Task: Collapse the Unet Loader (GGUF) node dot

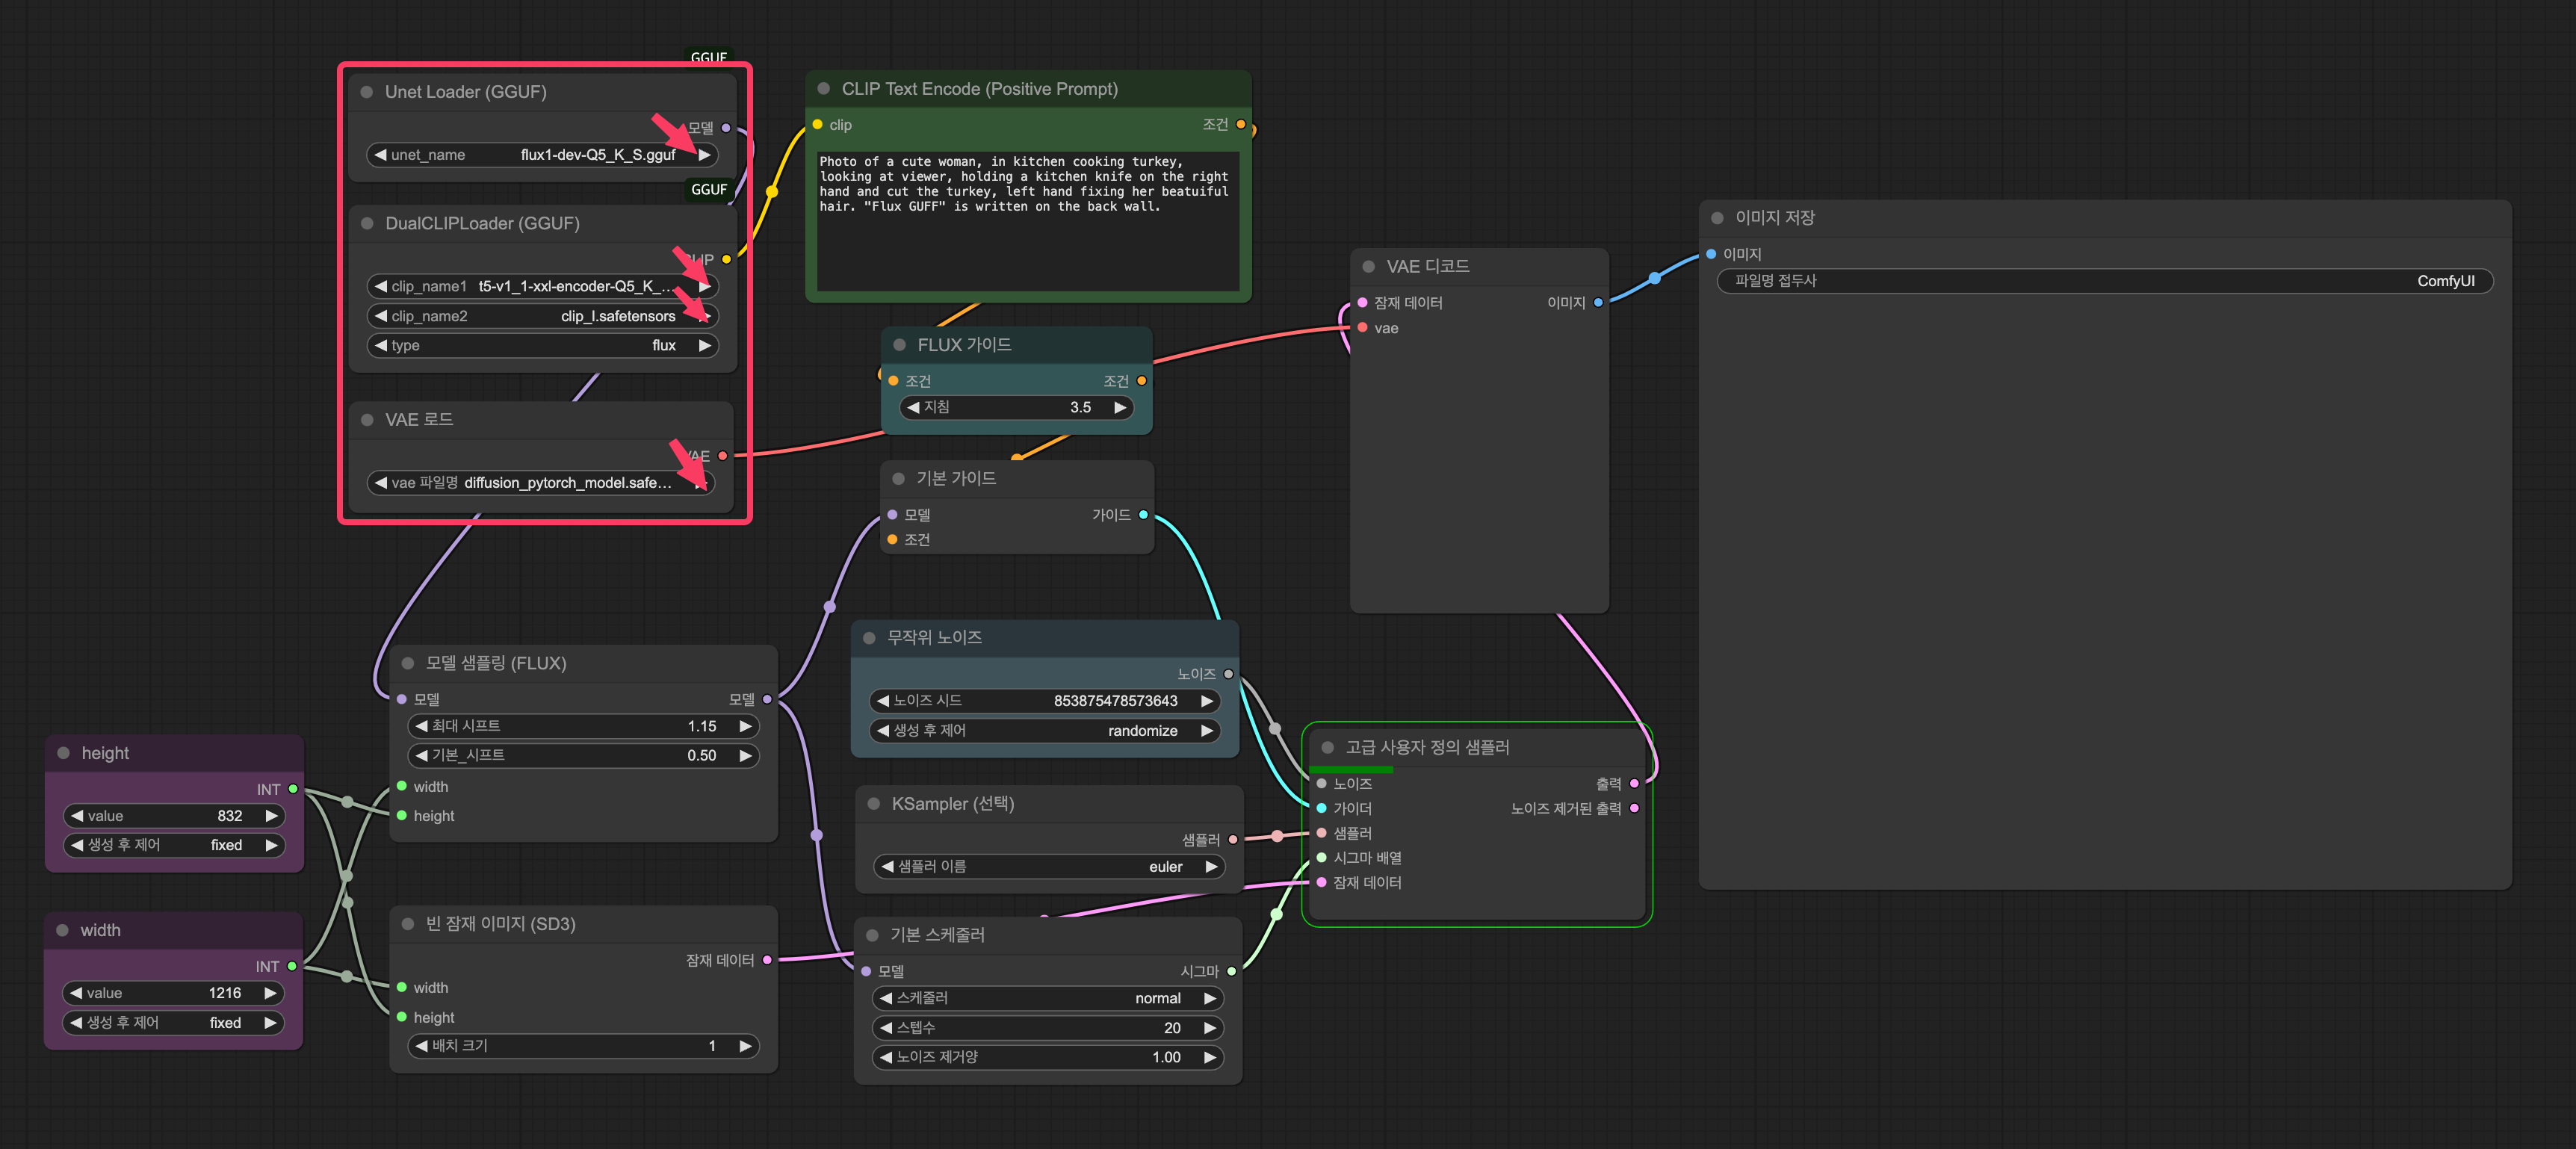Action: coord(367,92)
